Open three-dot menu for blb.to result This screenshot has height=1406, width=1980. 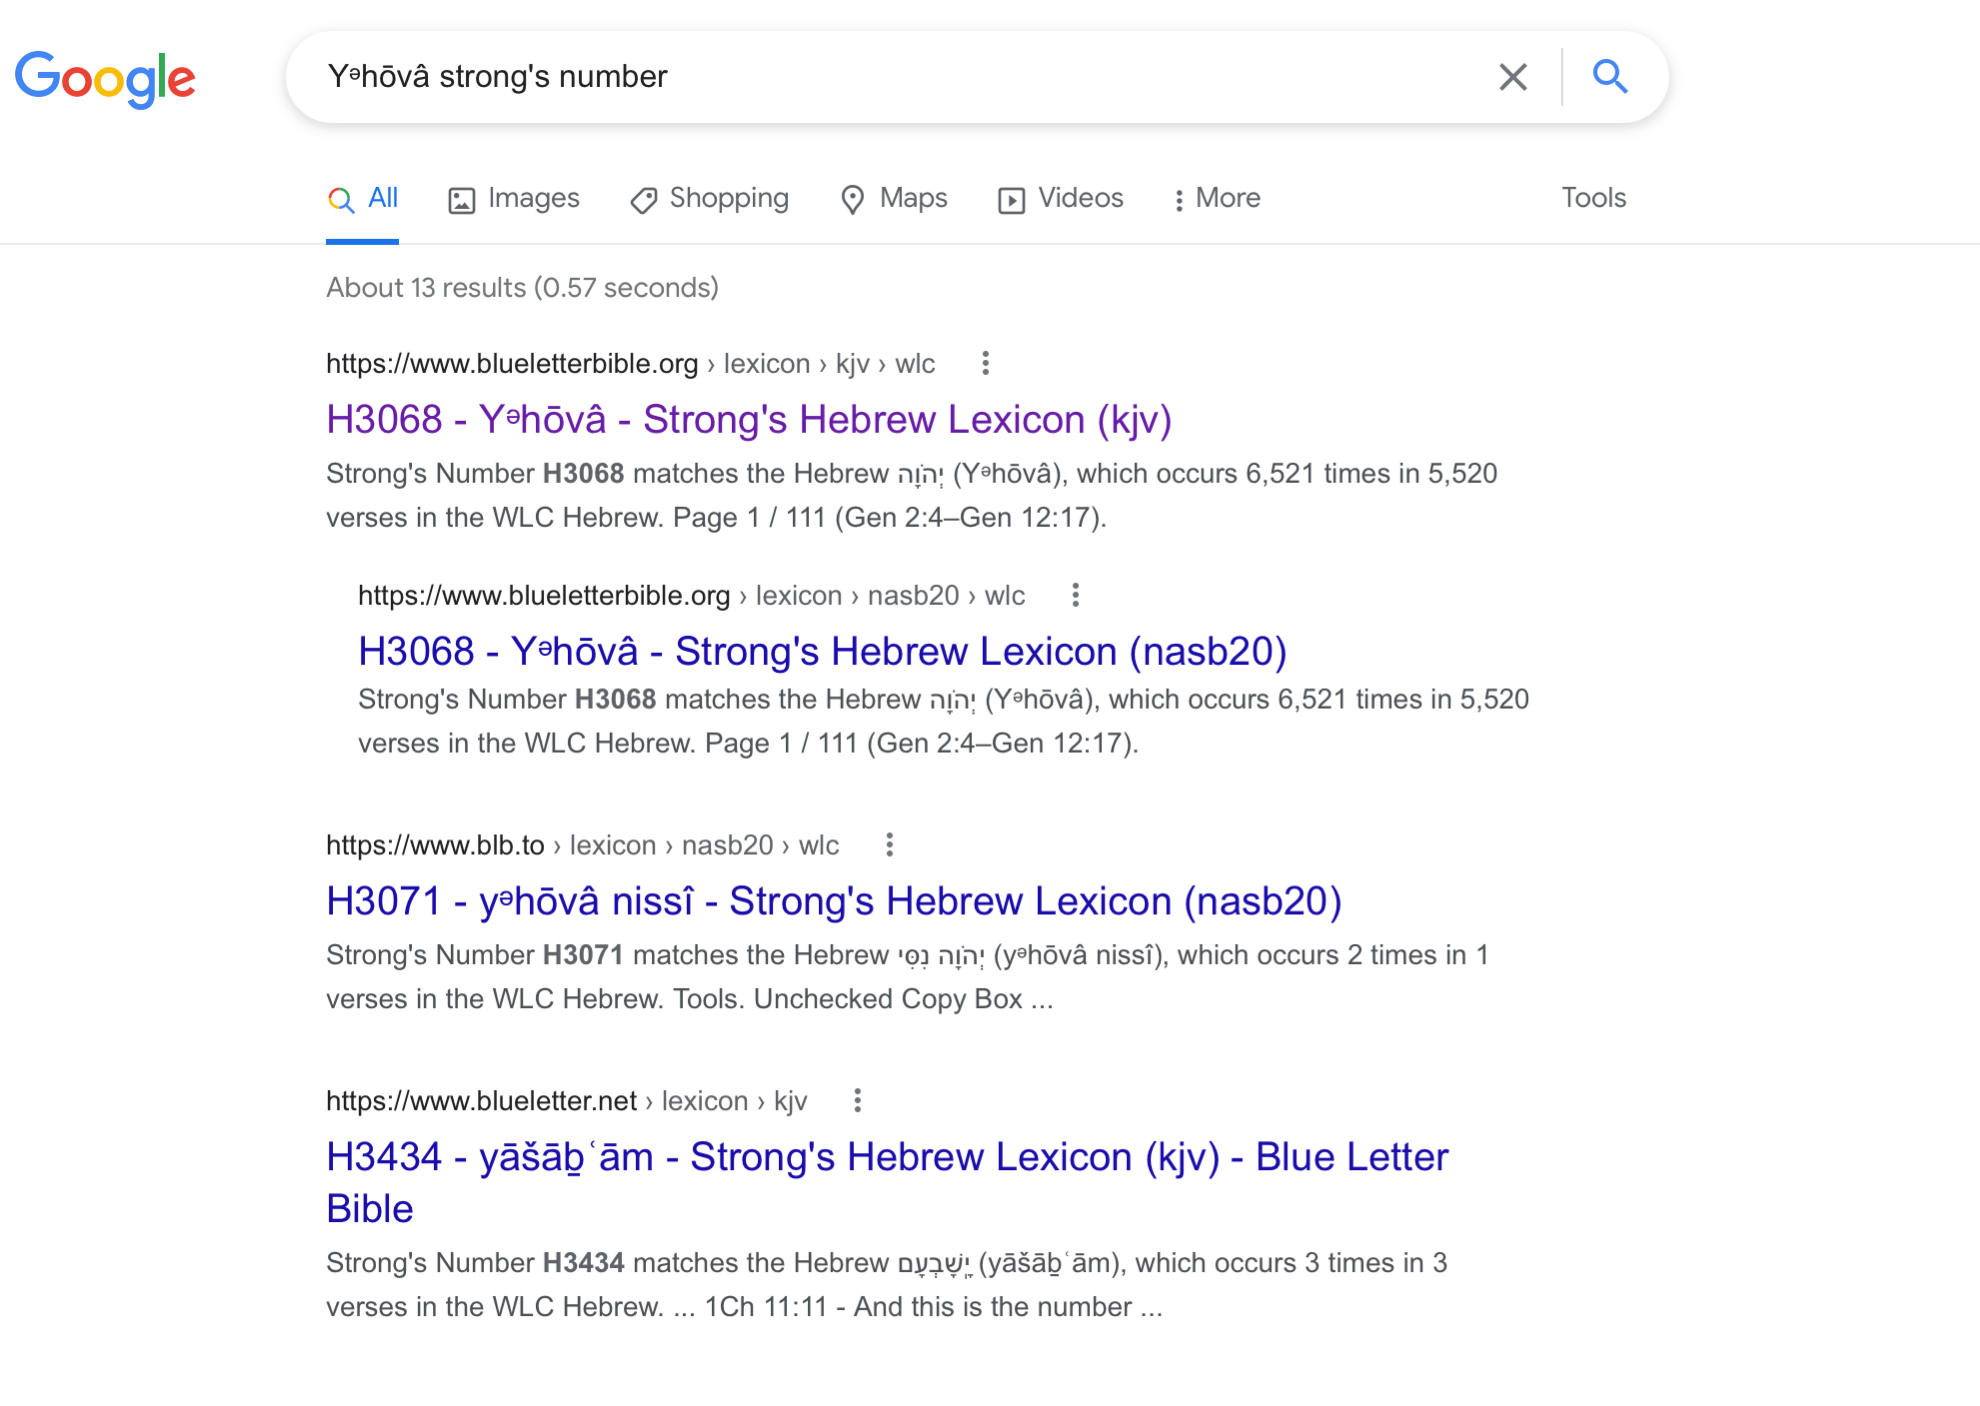click(x=889, y=845)
